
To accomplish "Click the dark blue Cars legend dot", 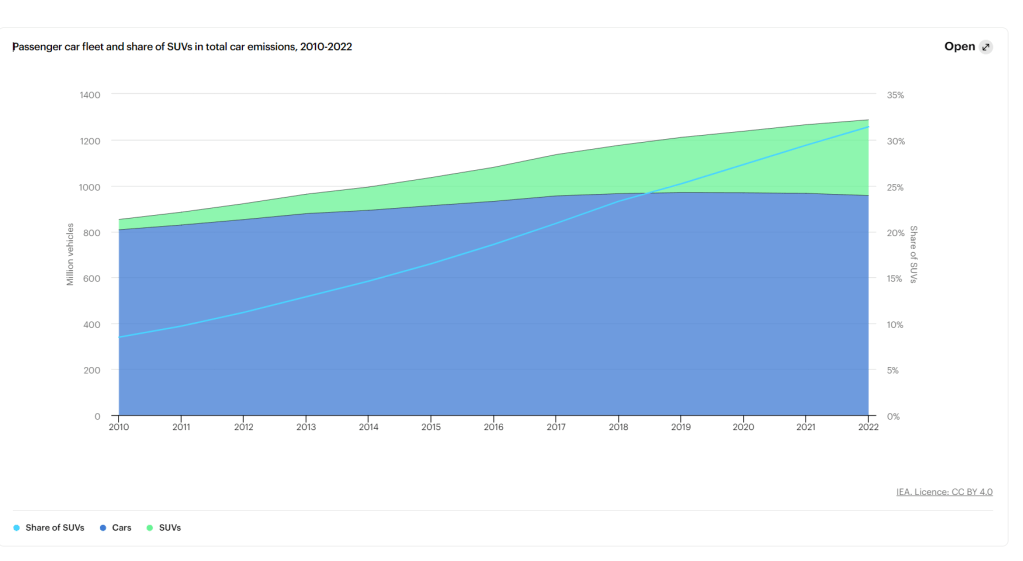I will pos(103,527).
